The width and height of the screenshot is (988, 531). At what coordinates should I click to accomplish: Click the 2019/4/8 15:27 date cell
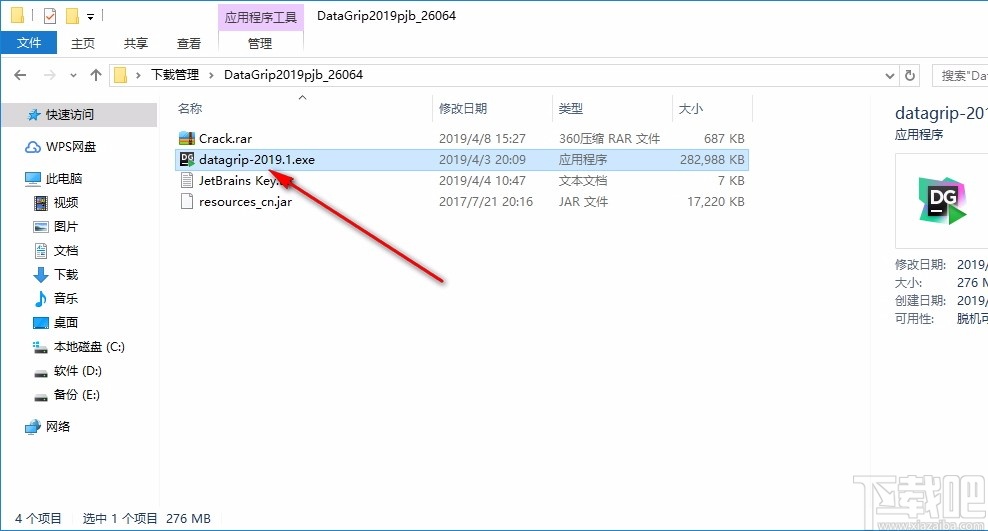pos(482,139)
